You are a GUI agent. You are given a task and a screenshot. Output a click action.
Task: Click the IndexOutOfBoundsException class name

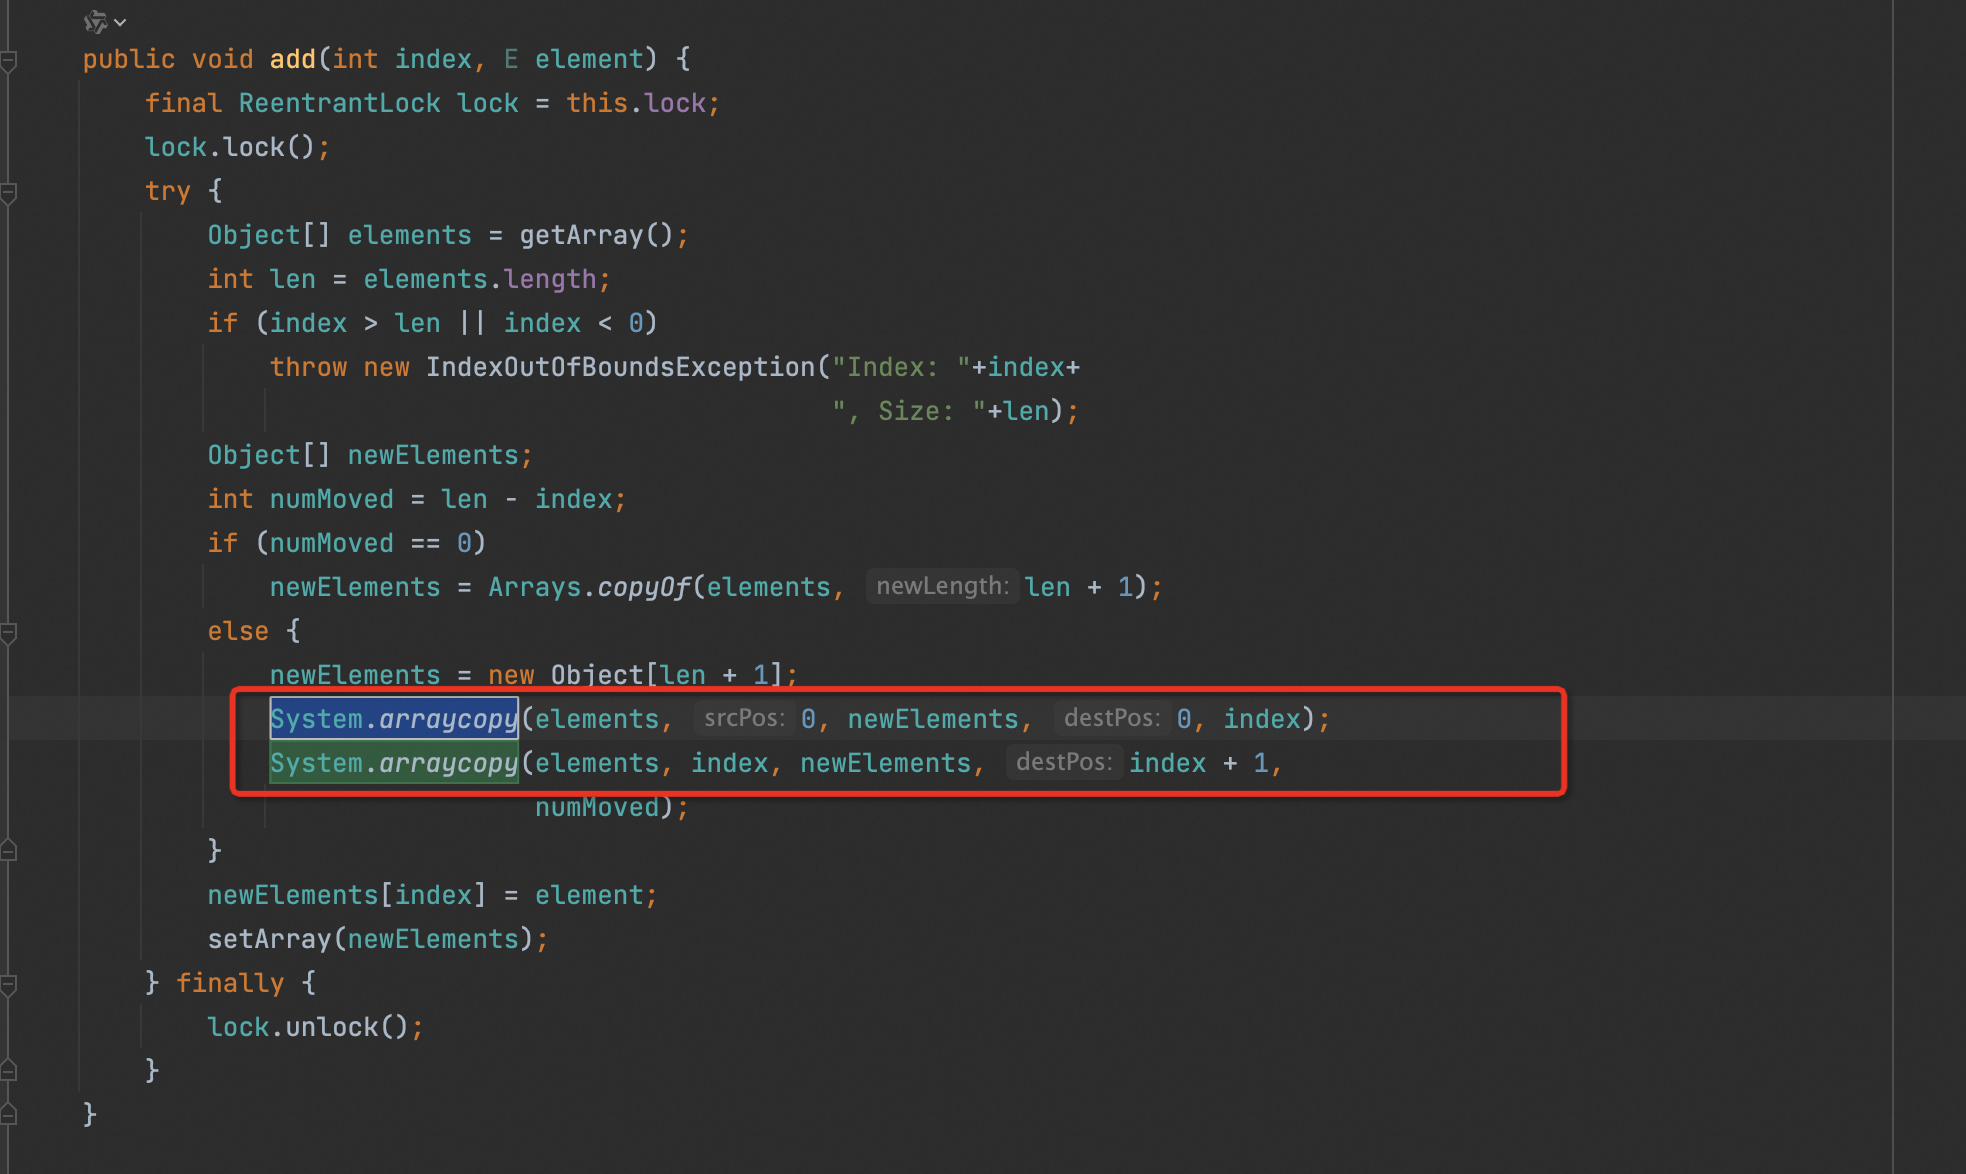click(x=620, y=367)
